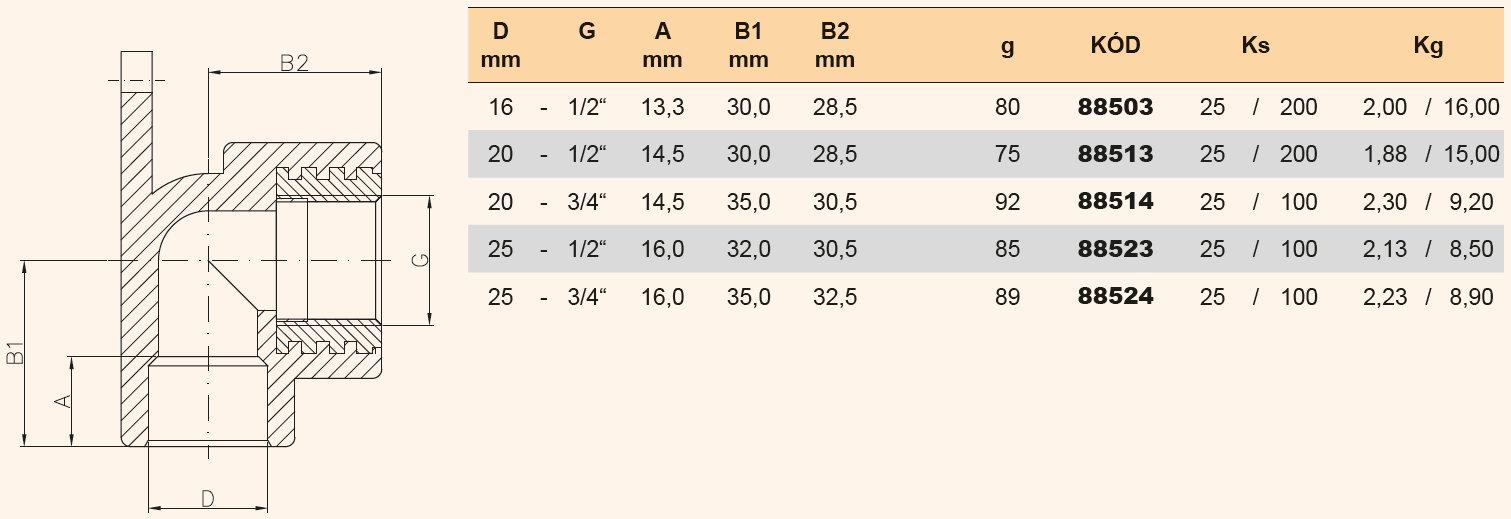Select the D mm table column header

click(501, 46)
